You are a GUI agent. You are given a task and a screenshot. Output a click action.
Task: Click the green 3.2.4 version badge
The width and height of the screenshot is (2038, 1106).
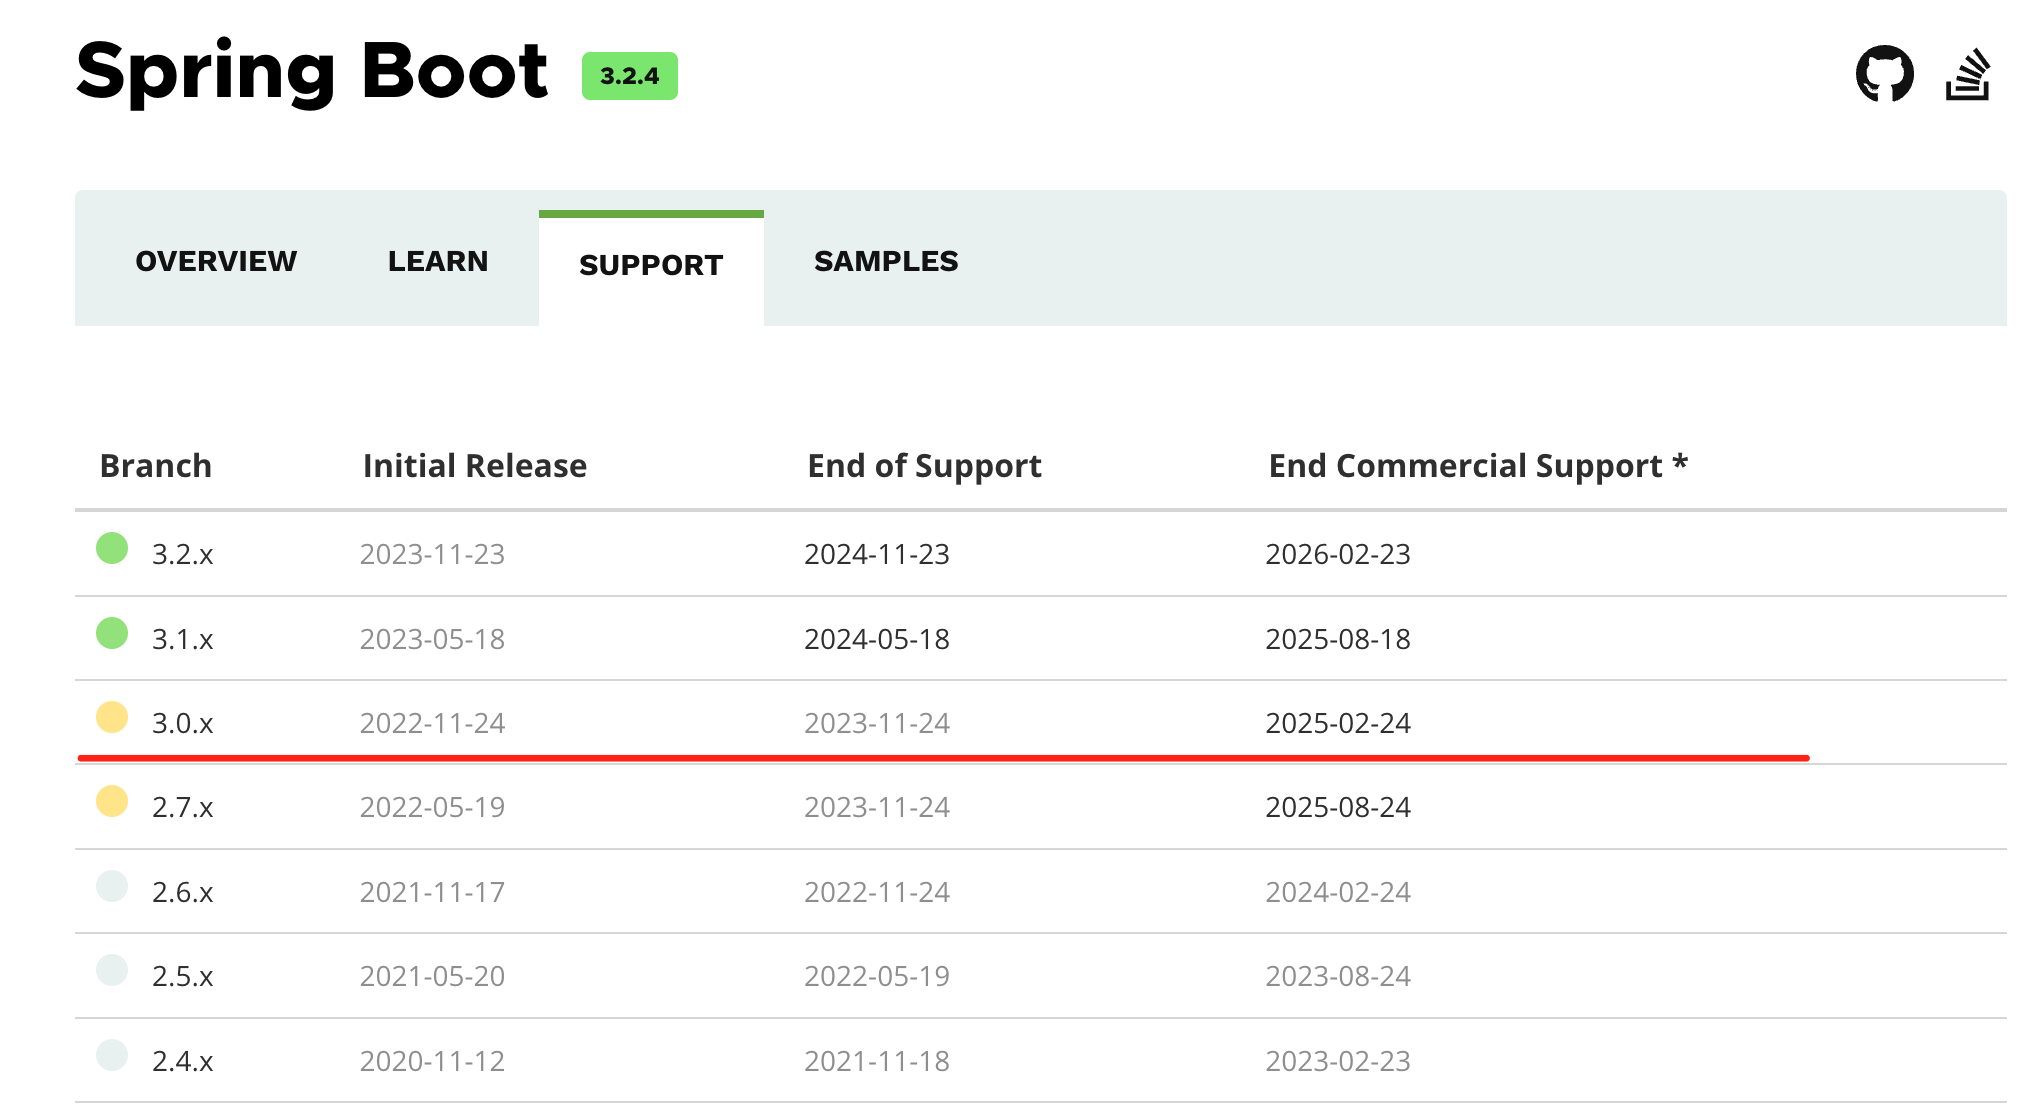tap(629, 76)
